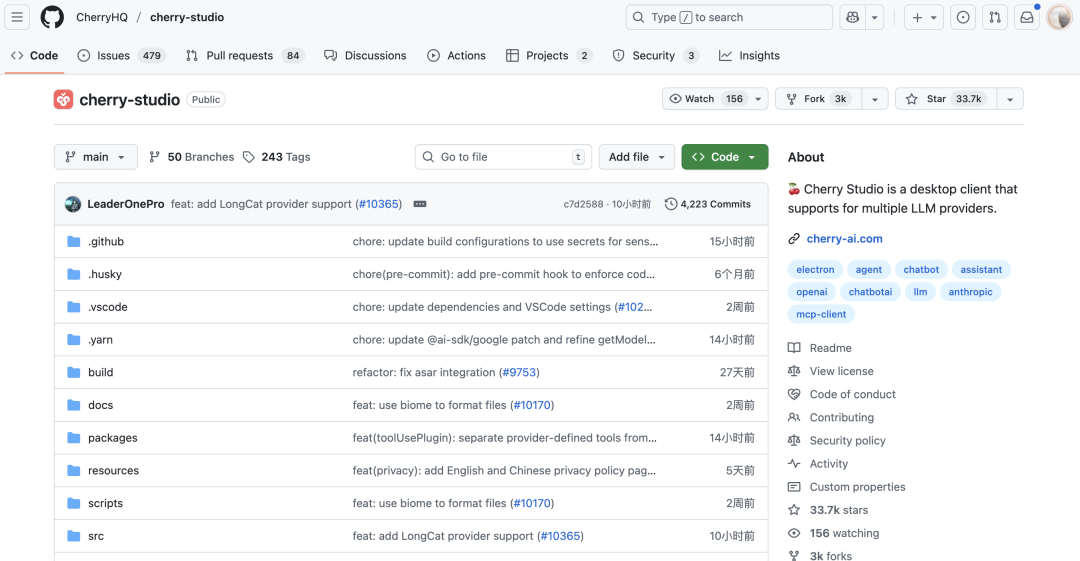Open the .husky folder
Screen dimensions: 1080x561
(105, 274)
